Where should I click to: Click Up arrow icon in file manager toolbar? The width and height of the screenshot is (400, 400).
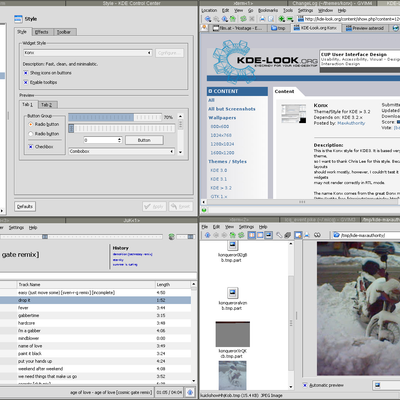tap(208, 235)
